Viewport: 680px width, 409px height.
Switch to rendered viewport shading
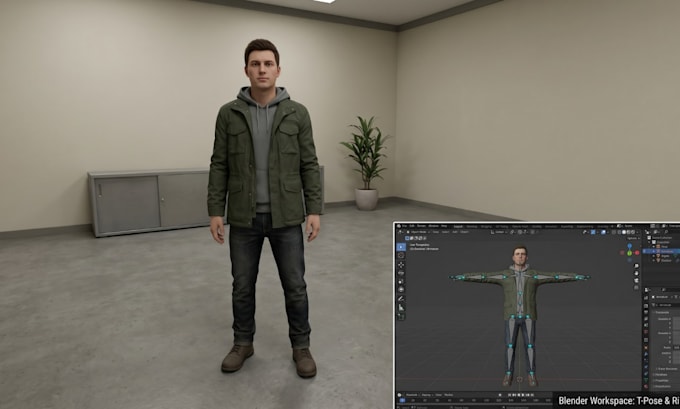633,232
